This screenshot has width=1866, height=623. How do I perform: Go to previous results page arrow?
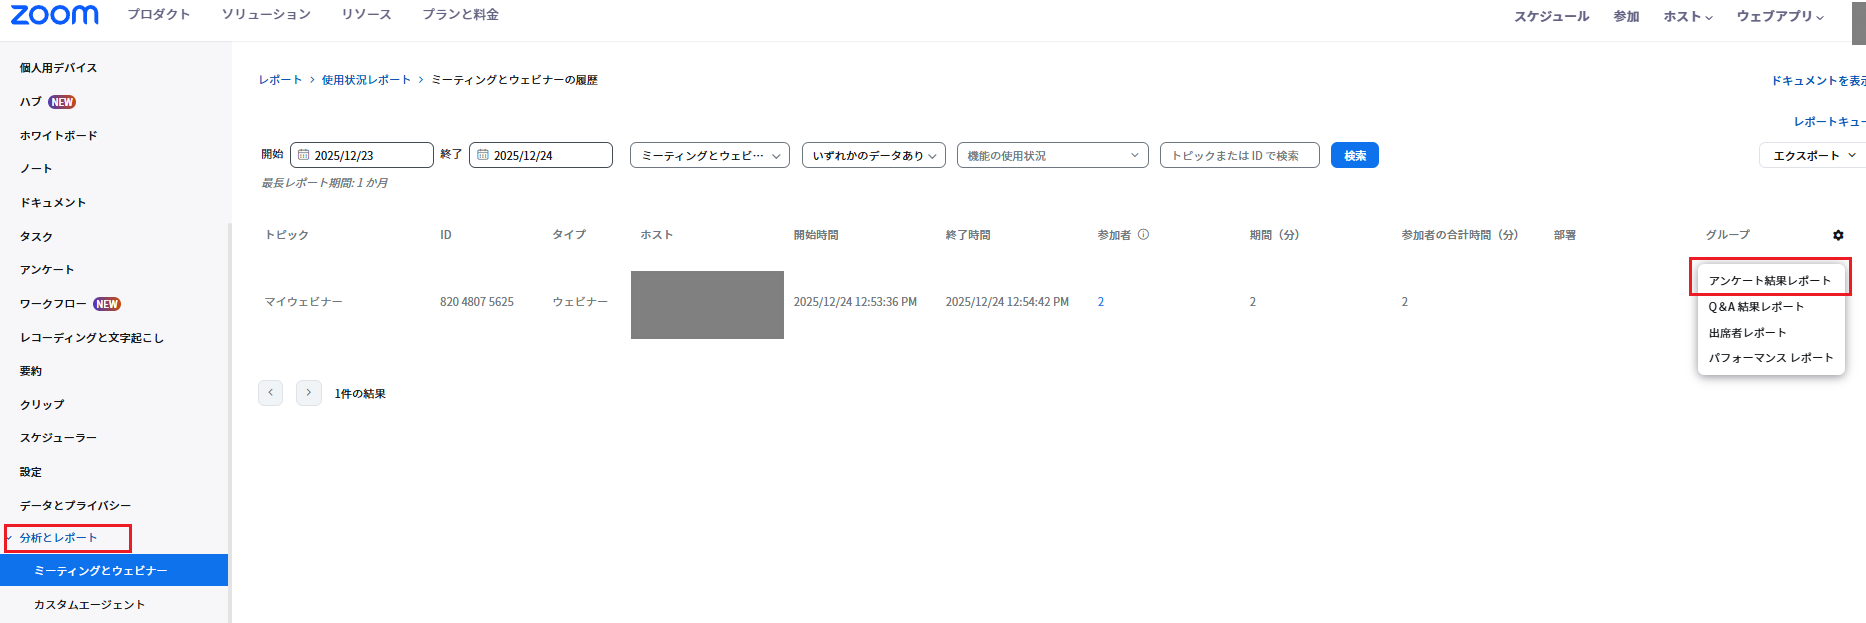point(270,393)
